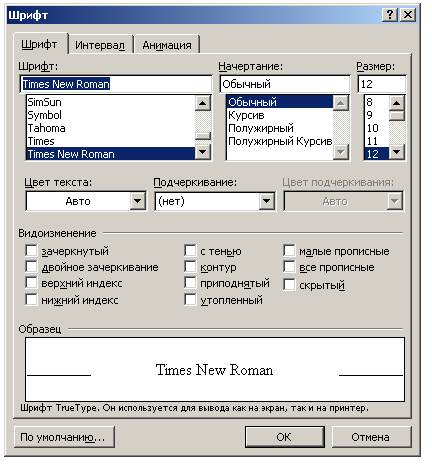This screenshot has height=473, width=432.
Task: Enable the зачеркнутый checkbox
Action: coord(31,251)
